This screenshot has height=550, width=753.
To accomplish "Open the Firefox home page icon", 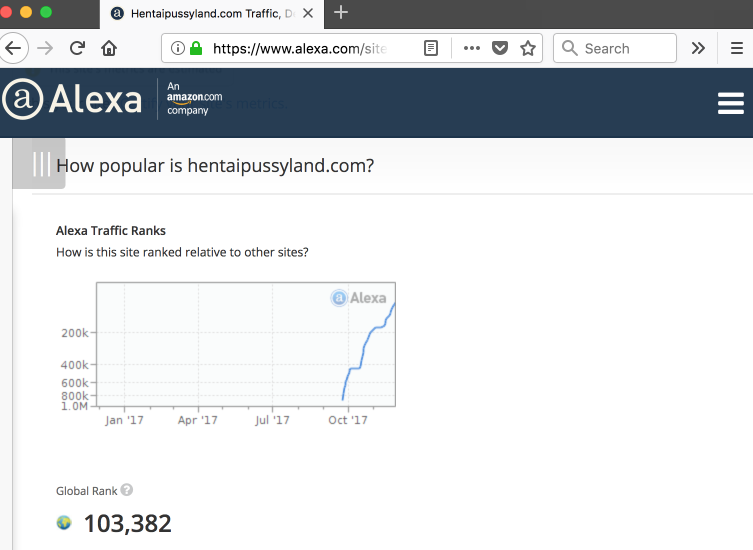I will (109, 48).
